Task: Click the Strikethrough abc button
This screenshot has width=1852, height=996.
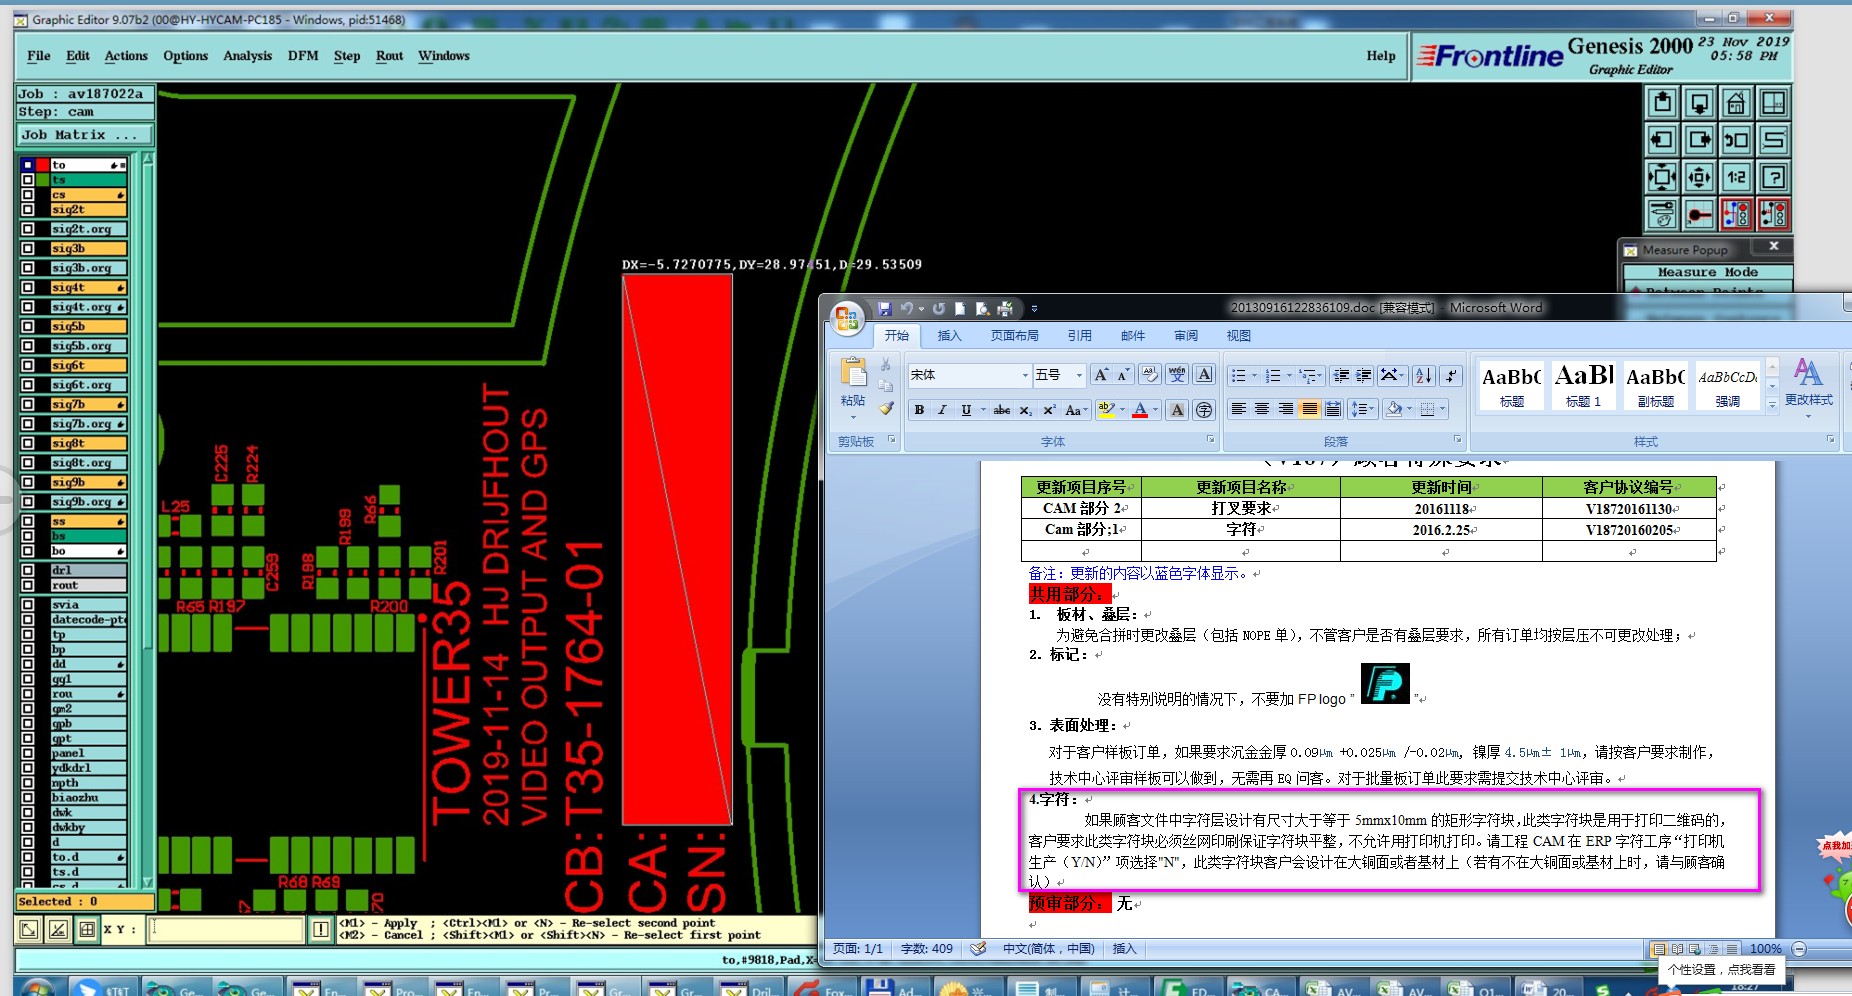Action: click(x=1001, y=410)
